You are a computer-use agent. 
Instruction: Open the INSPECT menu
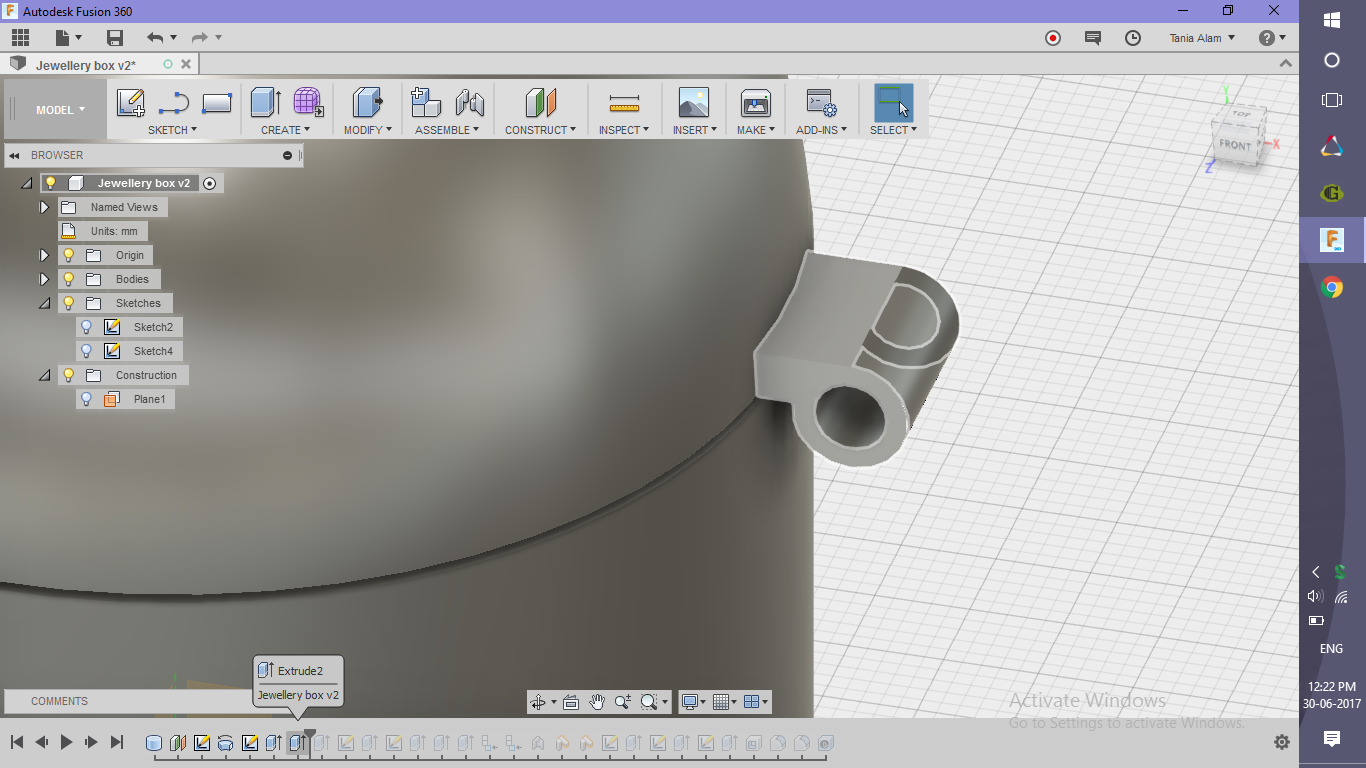tap(624, 130)
